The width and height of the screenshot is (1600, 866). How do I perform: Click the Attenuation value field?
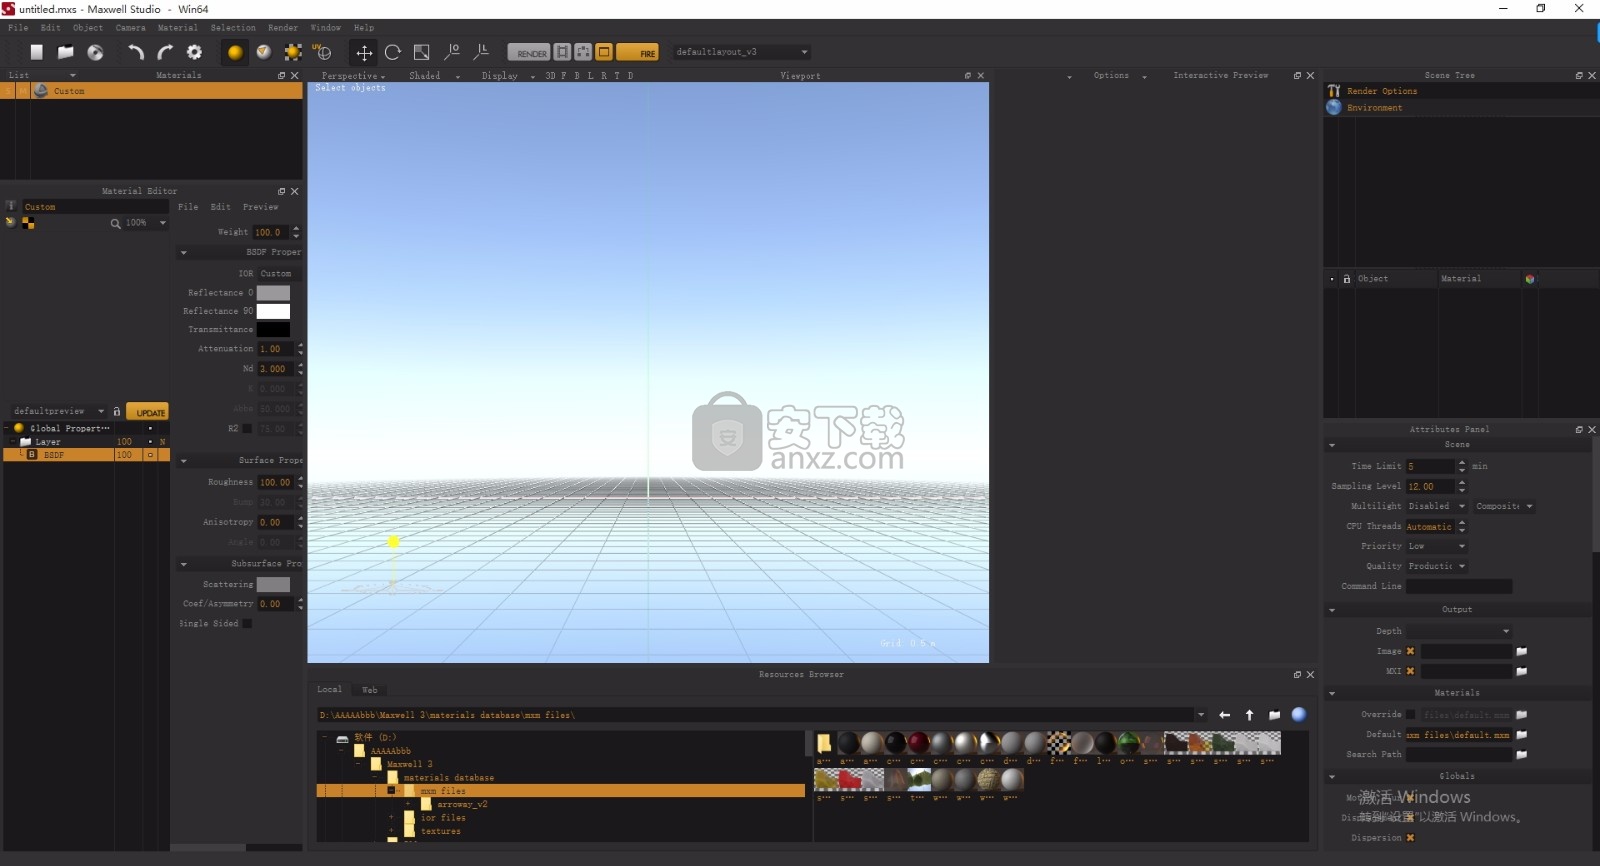pos(276,349)
